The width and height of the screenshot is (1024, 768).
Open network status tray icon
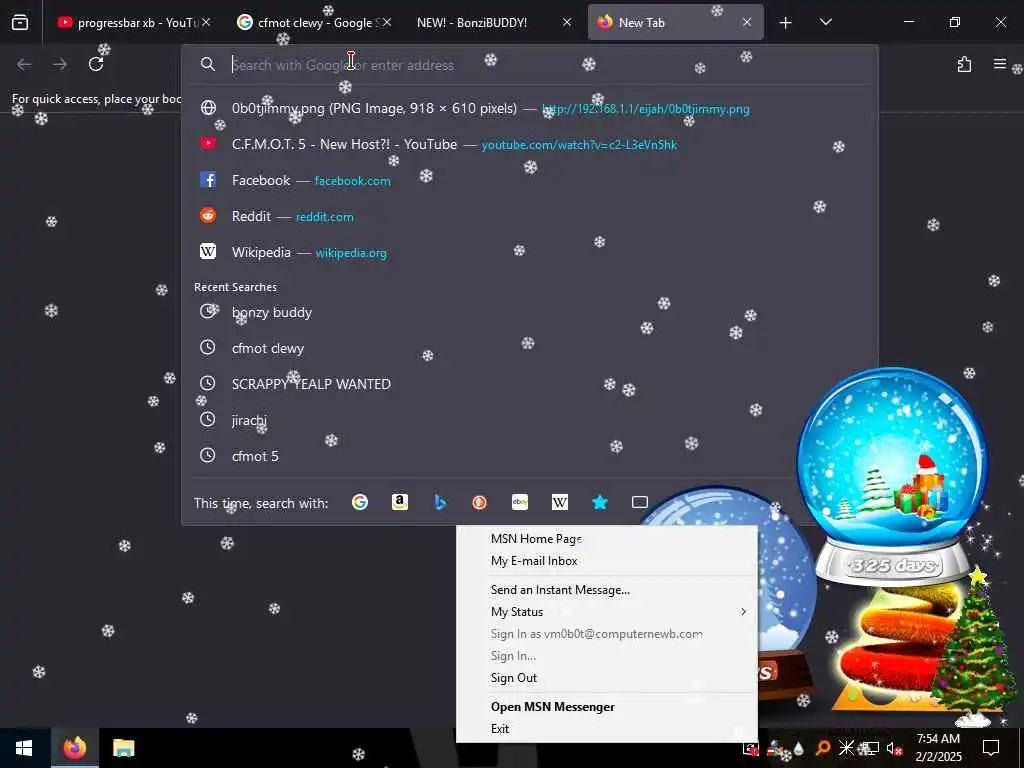point(871,748)
